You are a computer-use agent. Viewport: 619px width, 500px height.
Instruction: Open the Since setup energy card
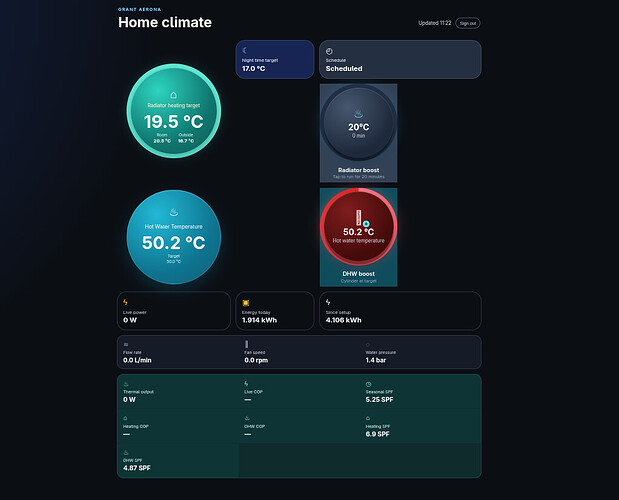point(400,311)
